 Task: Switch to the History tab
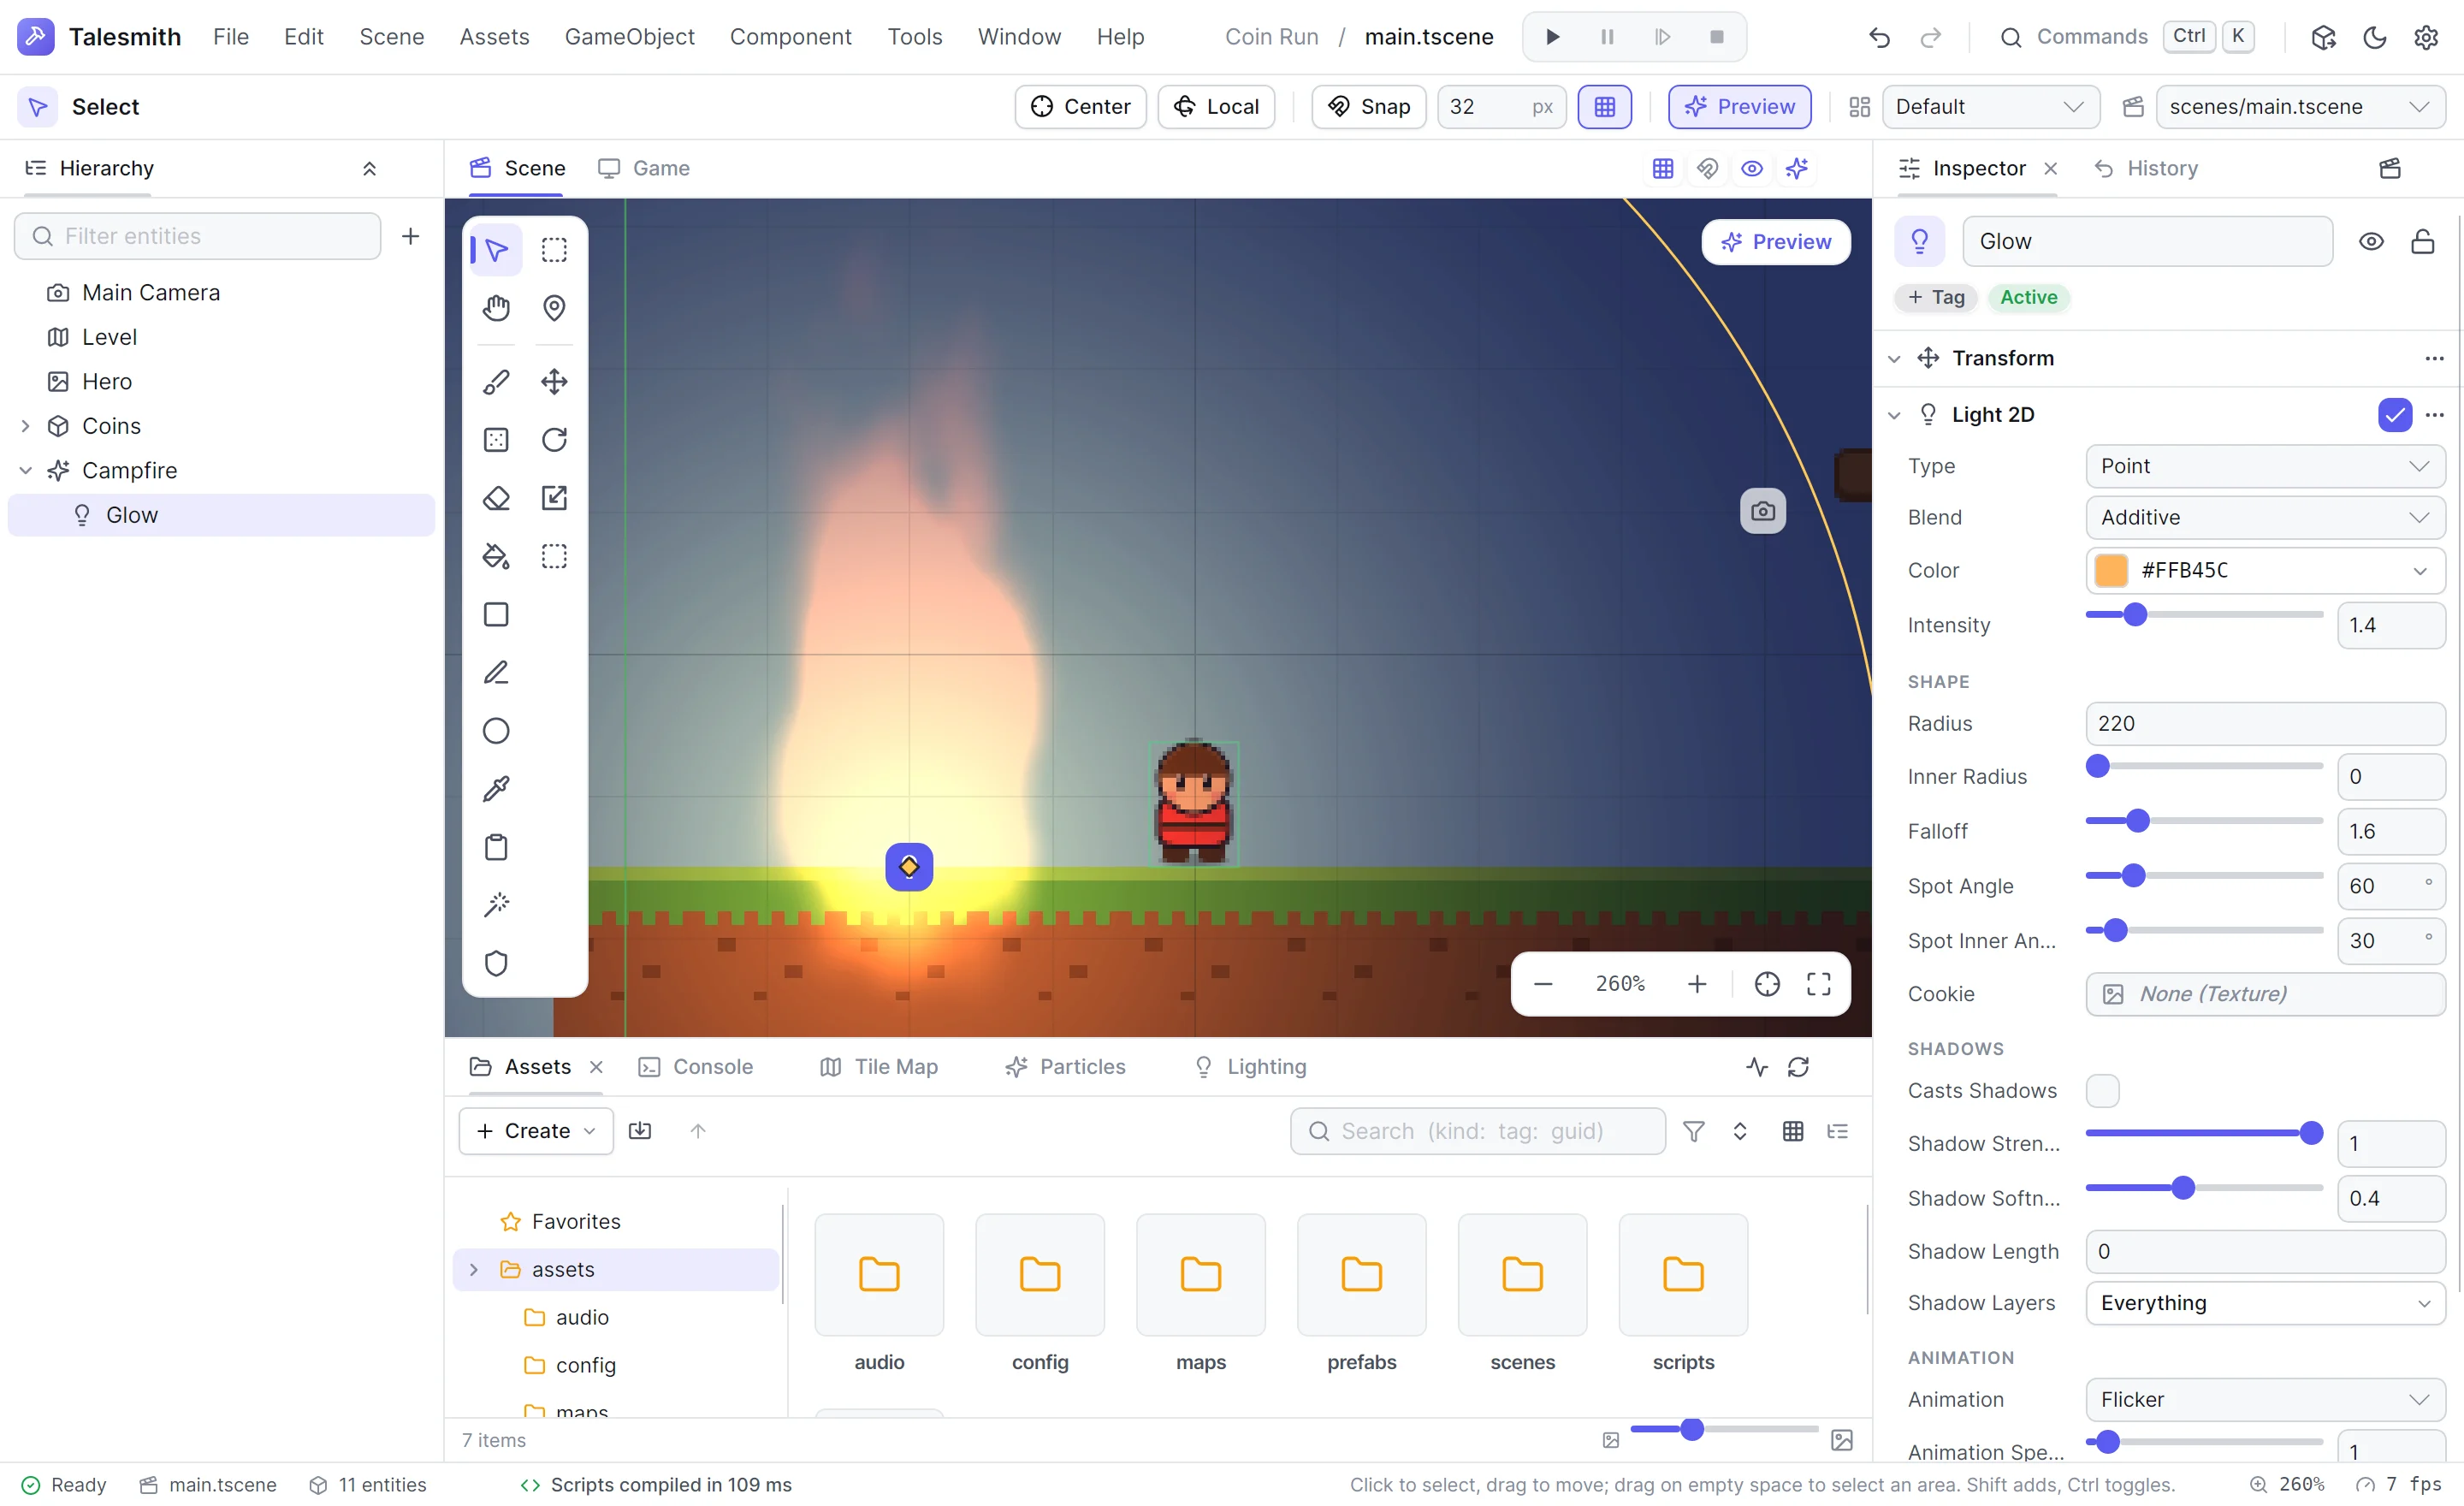click(2146, 168)
